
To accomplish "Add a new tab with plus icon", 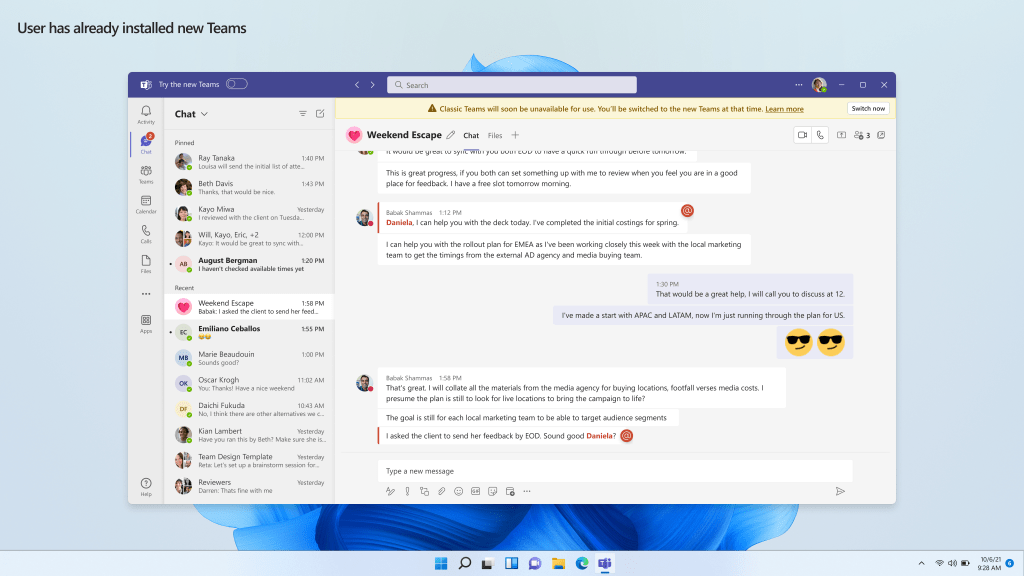I will tap(516, 135).
